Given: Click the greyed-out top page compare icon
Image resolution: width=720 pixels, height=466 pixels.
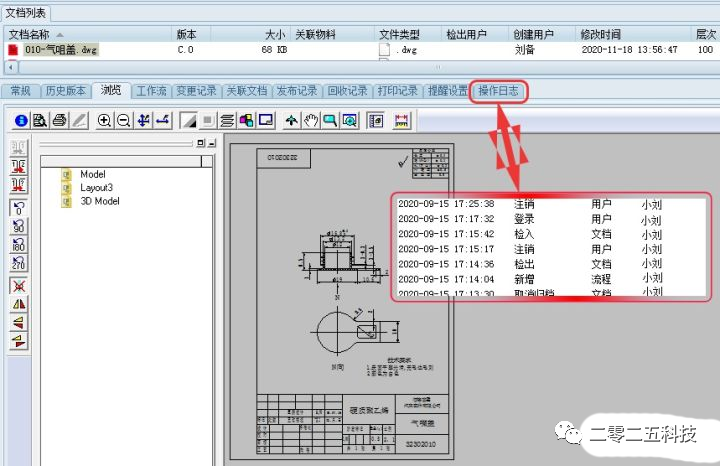Looking at the screenshot, I should (18, 148).
